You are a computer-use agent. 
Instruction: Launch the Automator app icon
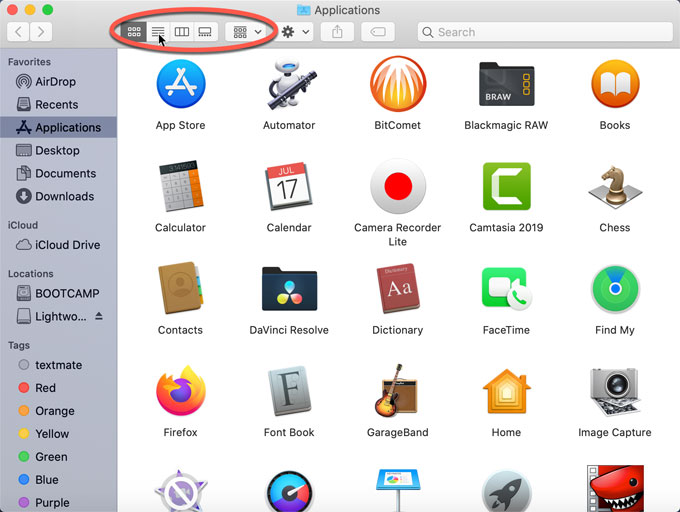(x=289, y=84)
